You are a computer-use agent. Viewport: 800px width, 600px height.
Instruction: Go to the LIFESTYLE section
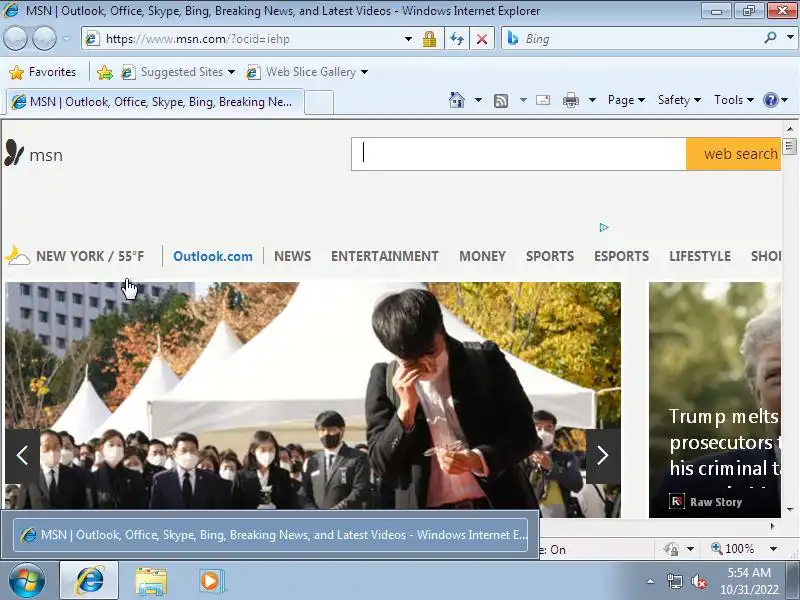pyautogui.click(x=700, y=256)
